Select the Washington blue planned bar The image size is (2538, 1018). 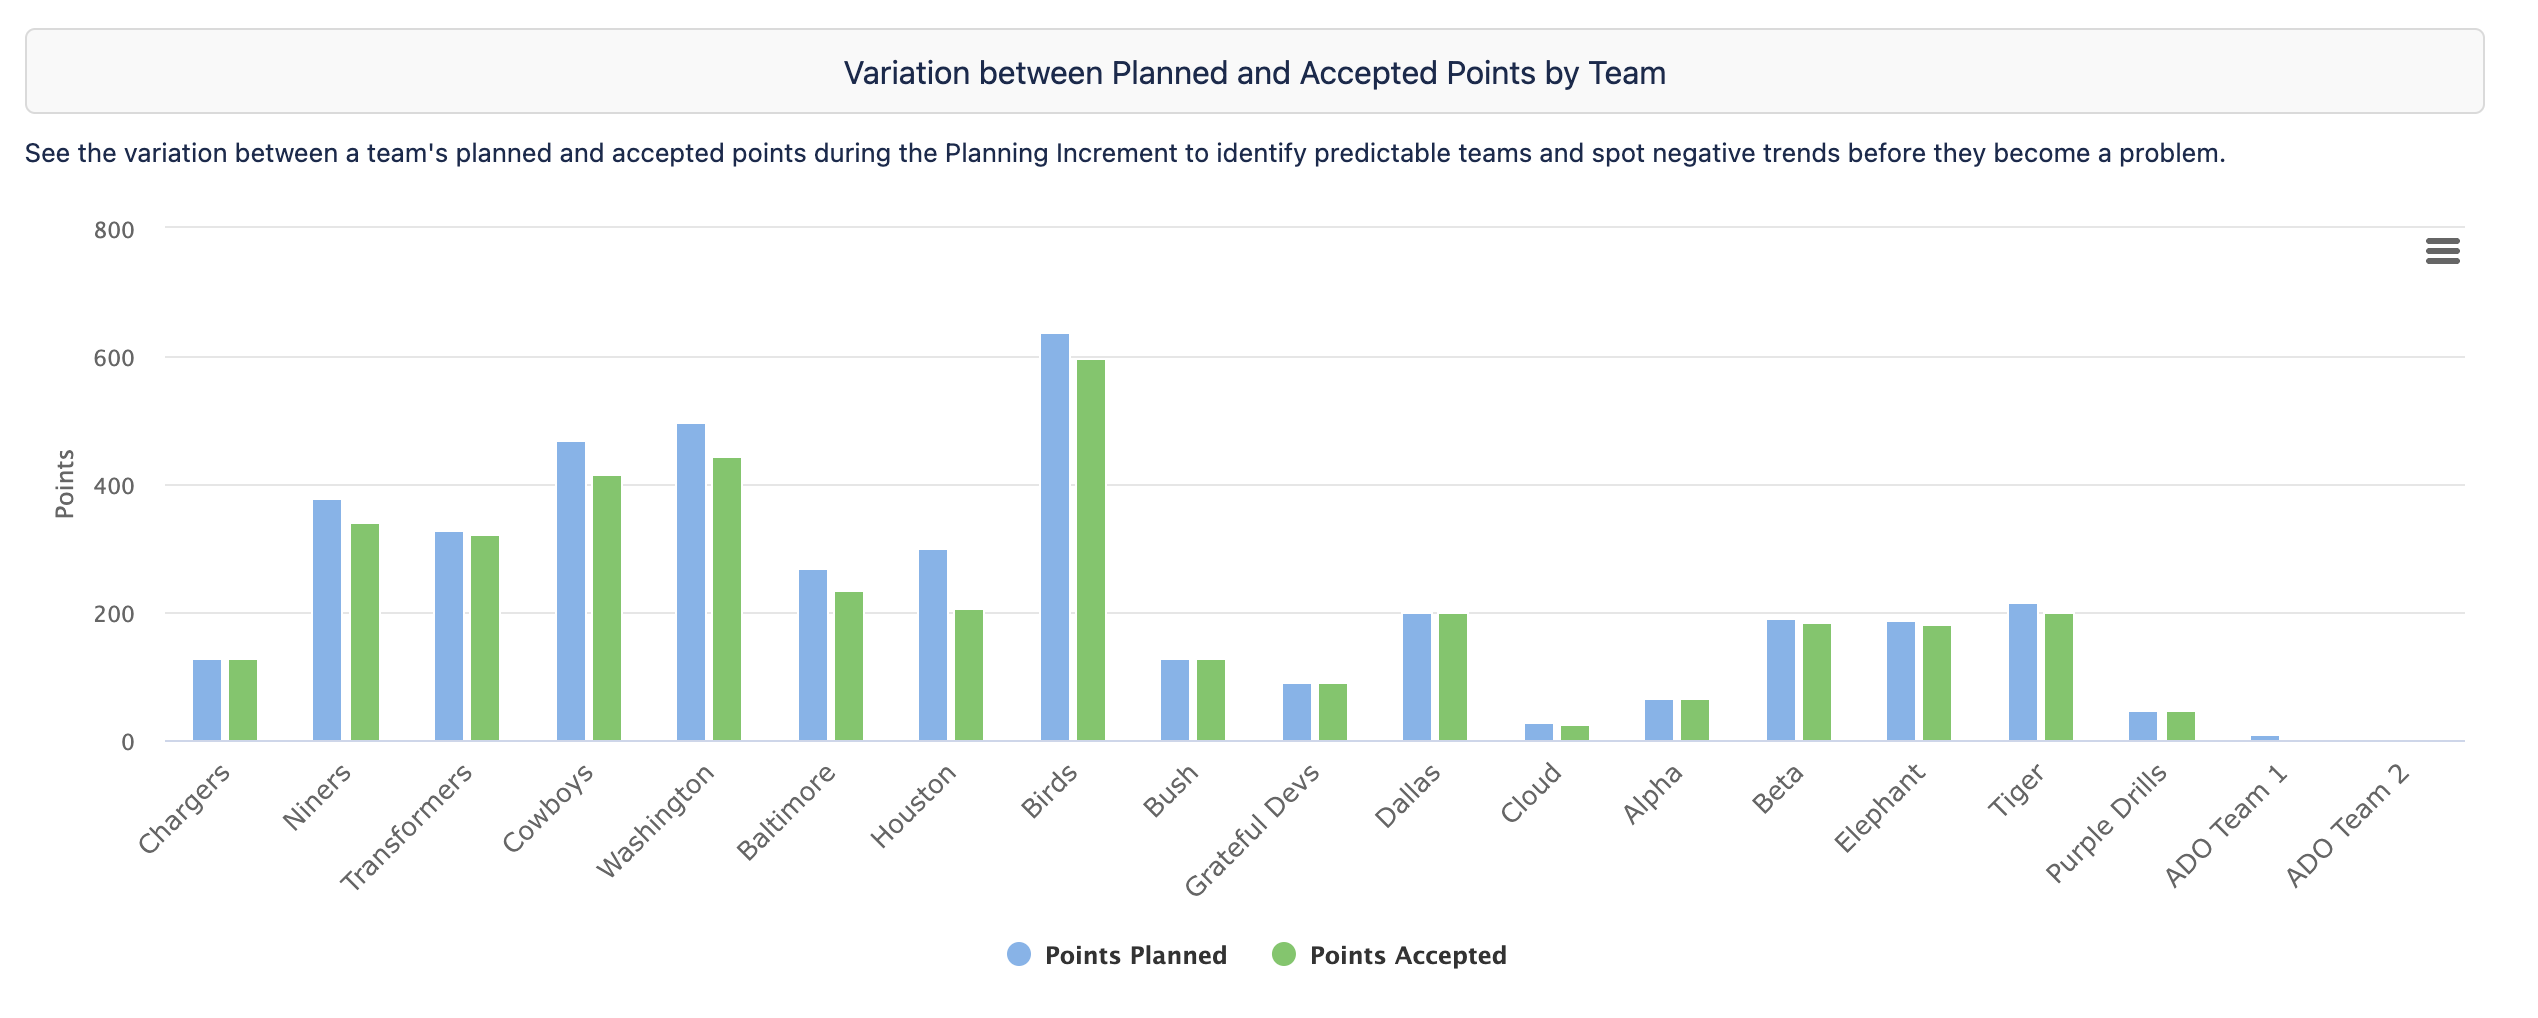(x=691, y=582)
